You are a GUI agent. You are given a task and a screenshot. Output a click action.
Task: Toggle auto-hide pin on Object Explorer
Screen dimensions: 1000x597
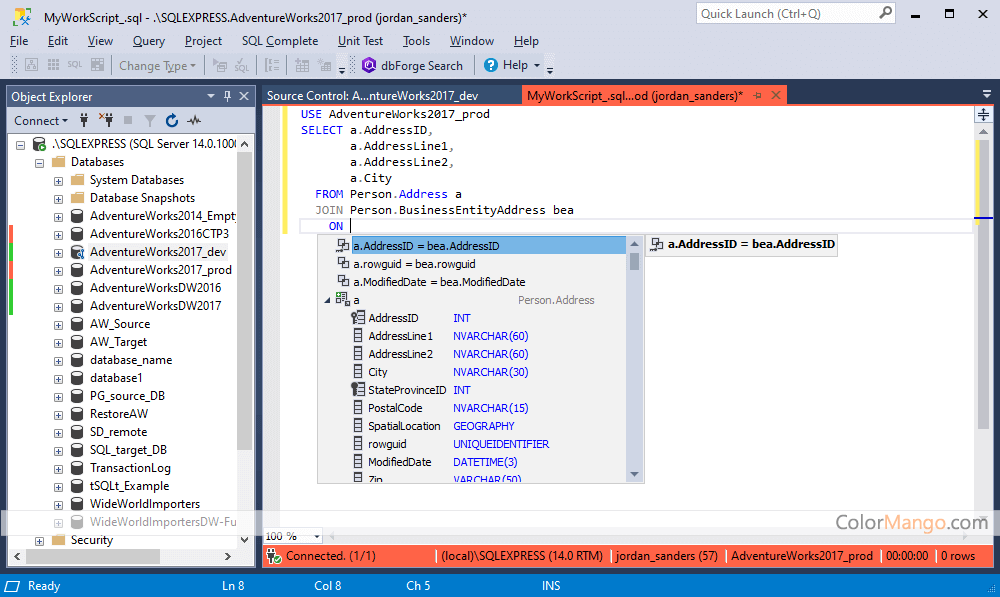(x=227, y=96)
